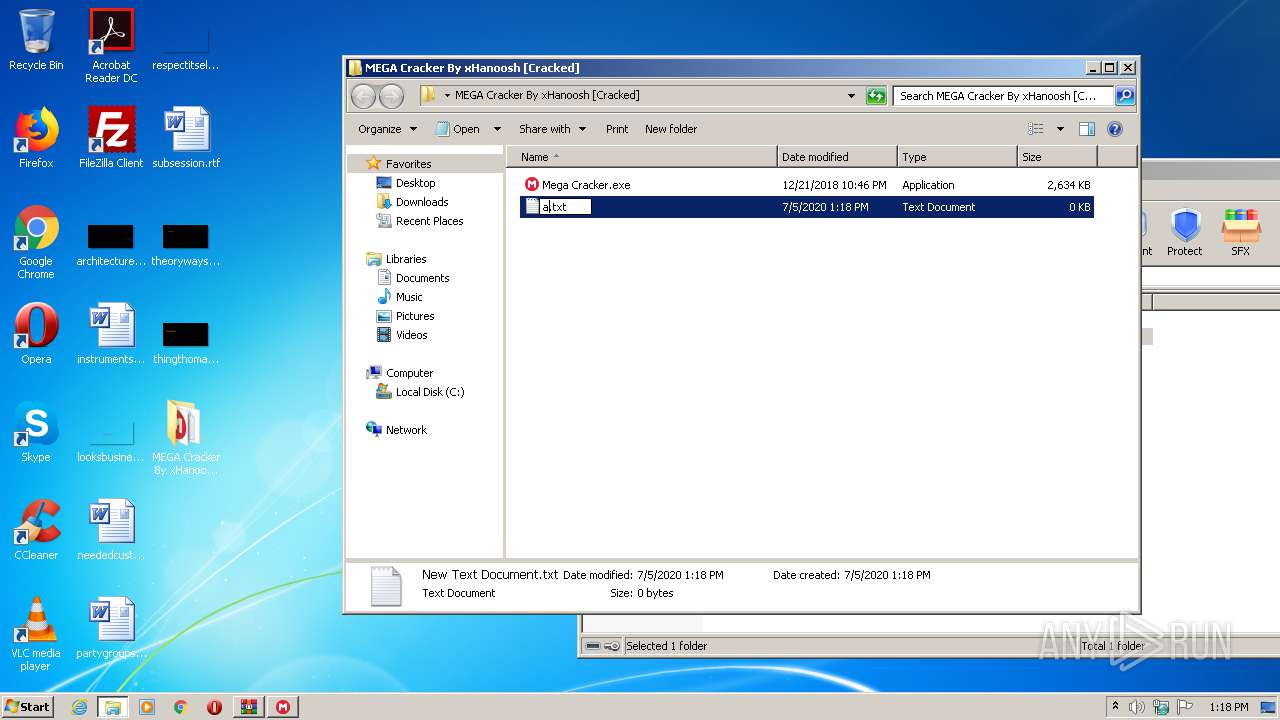The width and height of the screenshot is (1280, 720).
Task: Open Windows Media Player taskbar icon
Action: coord(147,707)
